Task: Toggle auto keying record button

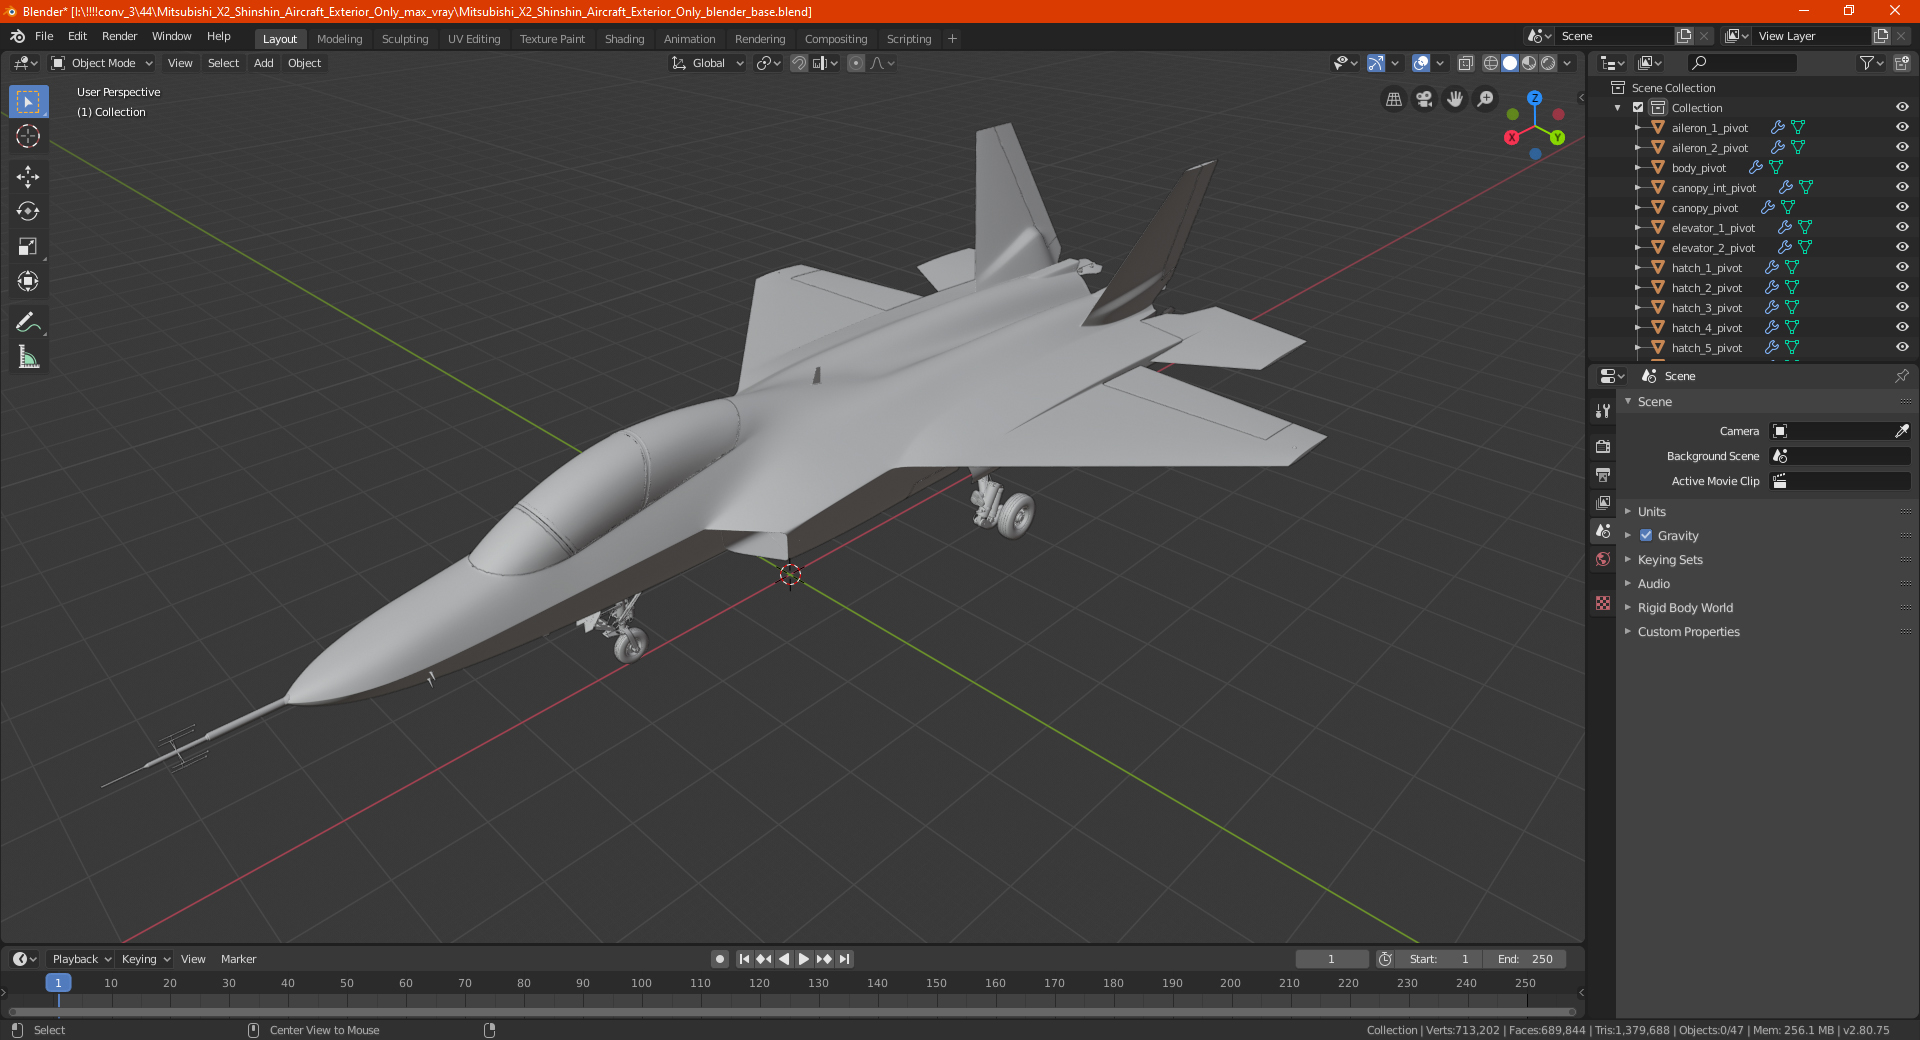Action: 719,959
